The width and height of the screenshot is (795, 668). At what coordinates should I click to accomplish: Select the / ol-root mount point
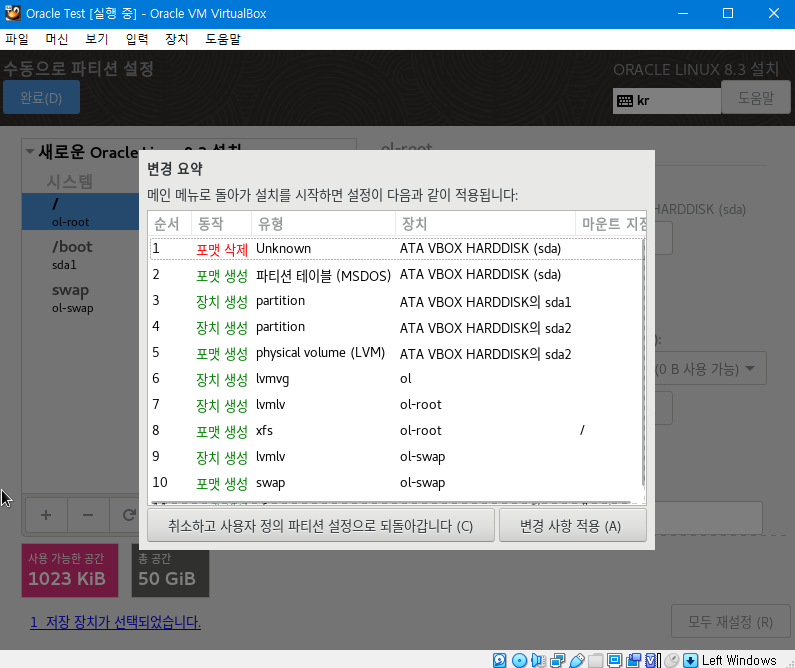tap(80, 211)
